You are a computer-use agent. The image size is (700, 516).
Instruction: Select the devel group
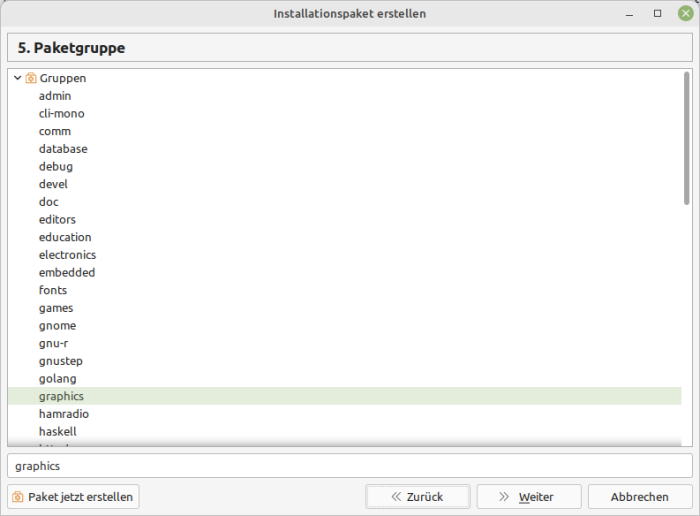pos(345,184)
